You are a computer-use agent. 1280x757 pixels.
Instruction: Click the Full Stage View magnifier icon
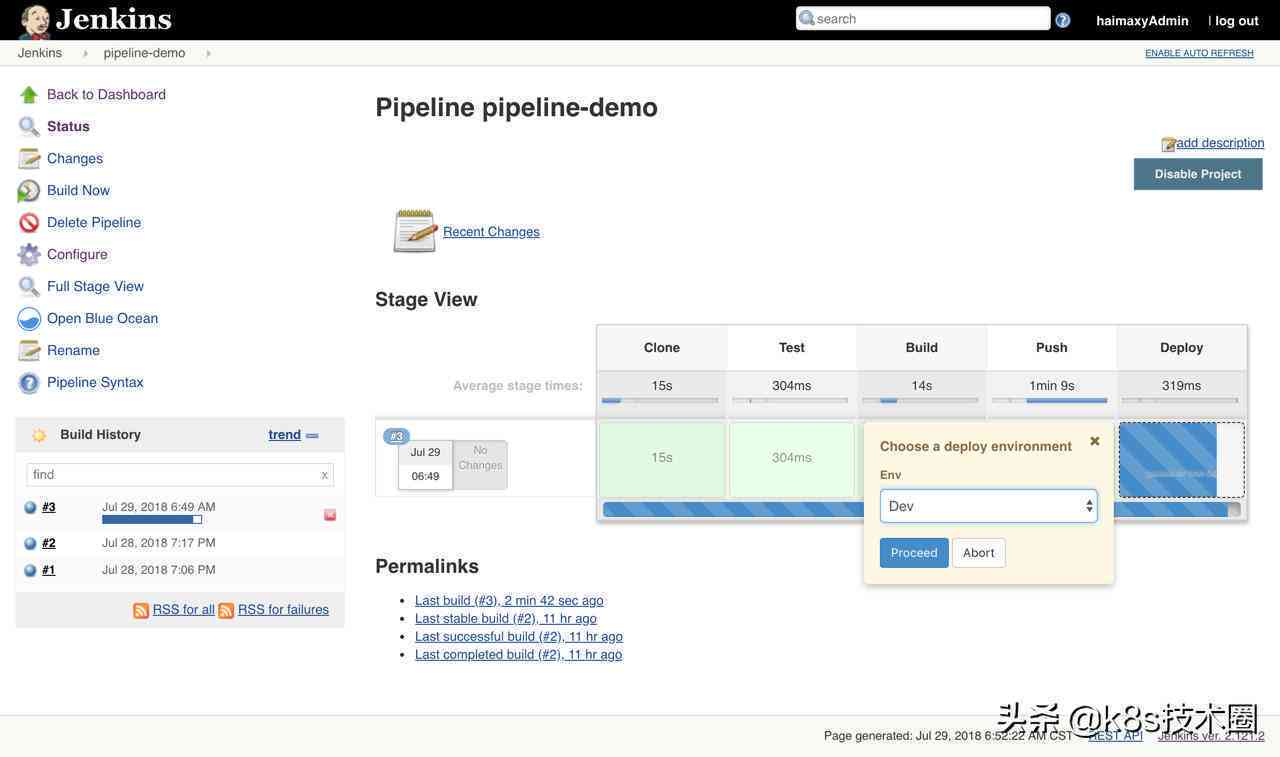[x=29, y=287]
